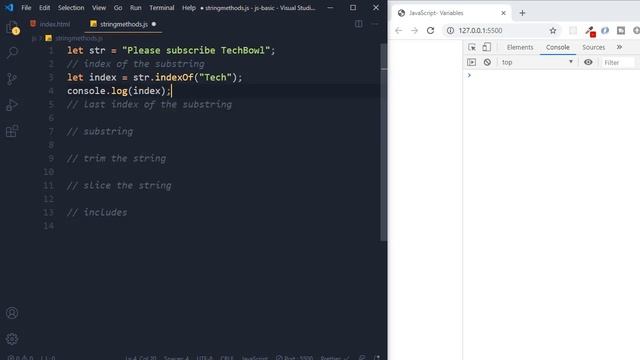Click the editor vertical scrollbar

(x=383, y=143)
